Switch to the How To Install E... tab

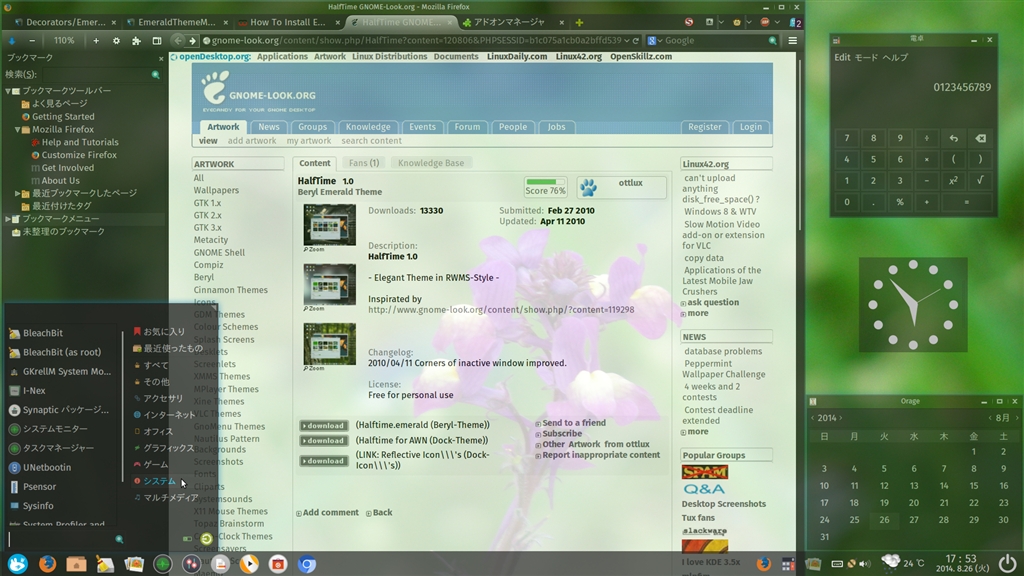289,22
